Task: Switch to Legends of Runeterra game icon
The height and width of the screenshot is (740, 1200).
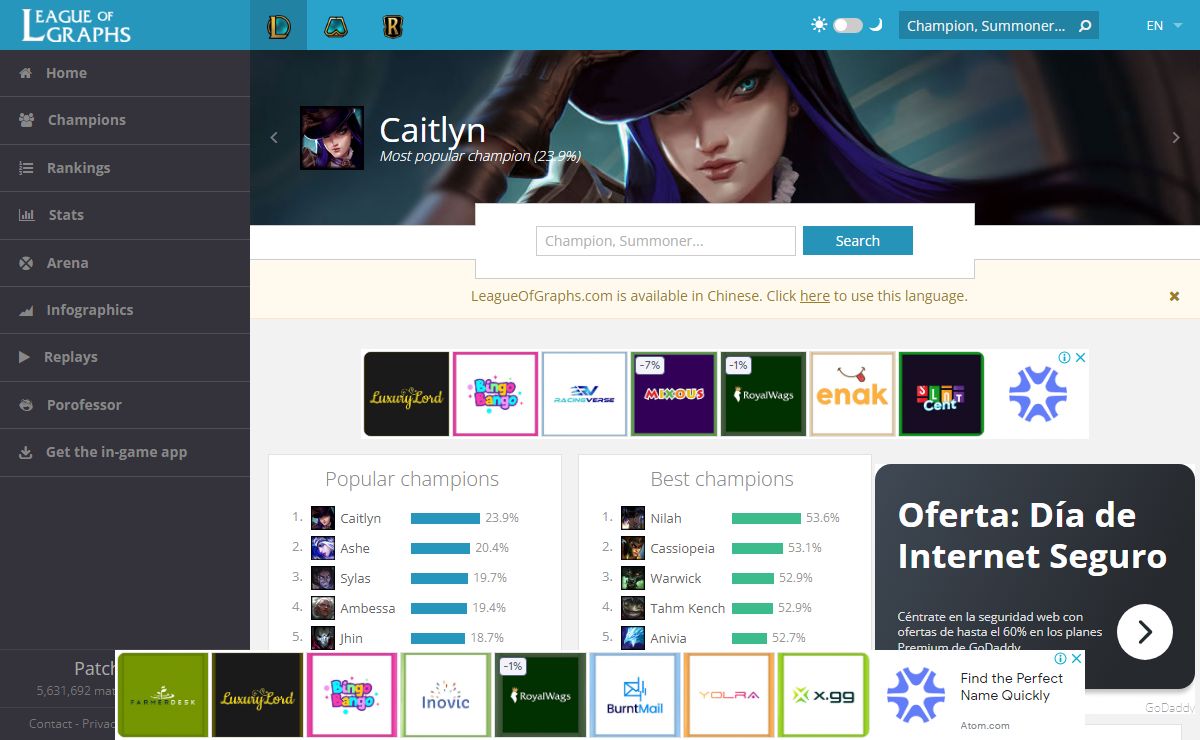Action: (x=392, y=25)
